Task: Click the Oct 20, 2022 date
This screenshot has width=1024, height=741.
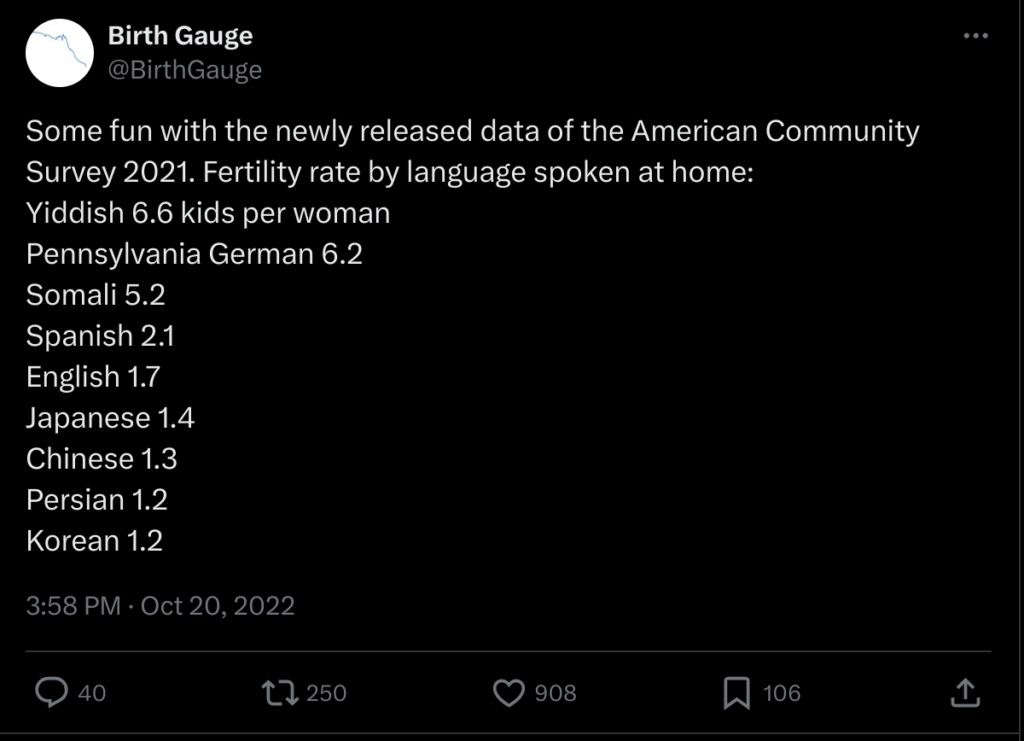Action: coord(217,605)
